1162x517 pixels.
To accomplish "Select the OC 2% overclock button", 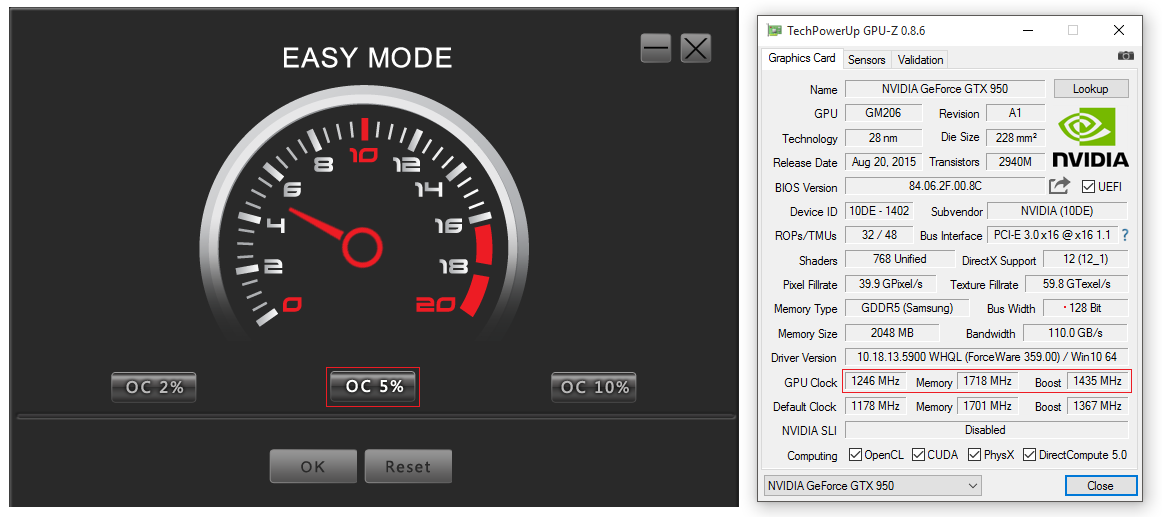I will (x=153, y=387).
